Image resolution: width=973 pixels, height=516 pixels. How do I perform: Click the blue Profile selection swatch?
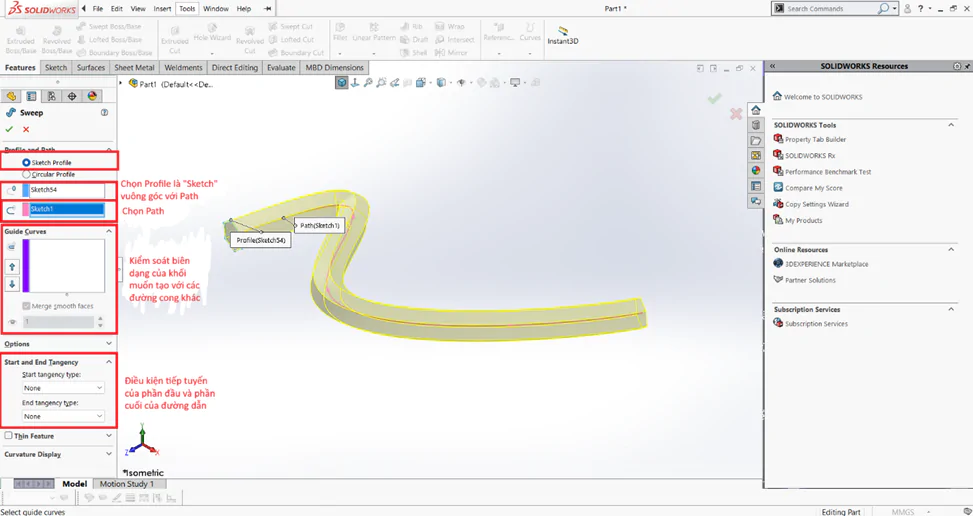[25, 190]
